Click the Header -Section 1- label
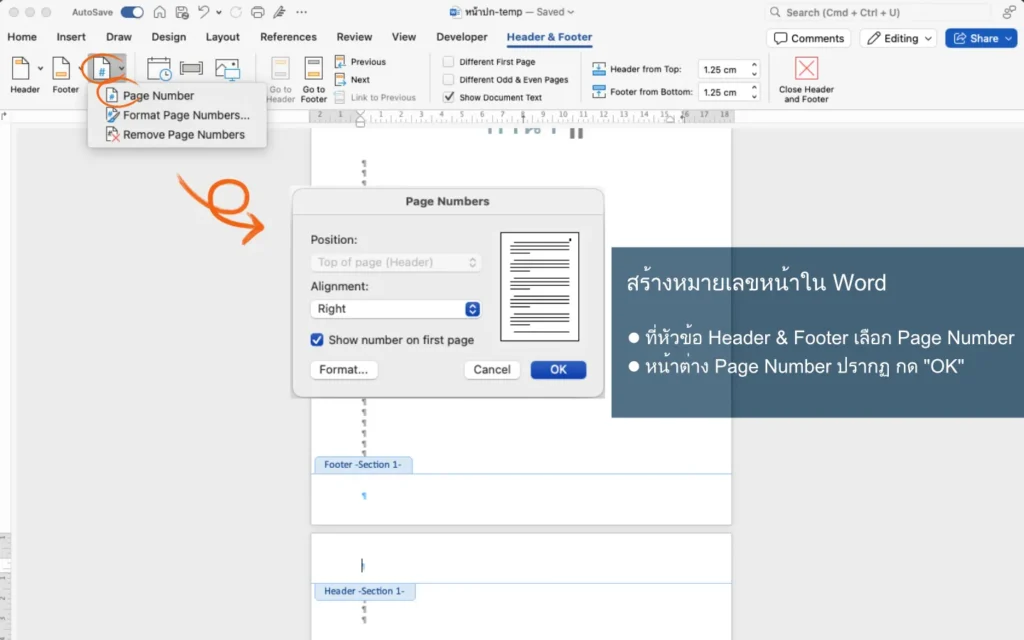The width and height of the screenshot is (1024, 640). (364, 591)
